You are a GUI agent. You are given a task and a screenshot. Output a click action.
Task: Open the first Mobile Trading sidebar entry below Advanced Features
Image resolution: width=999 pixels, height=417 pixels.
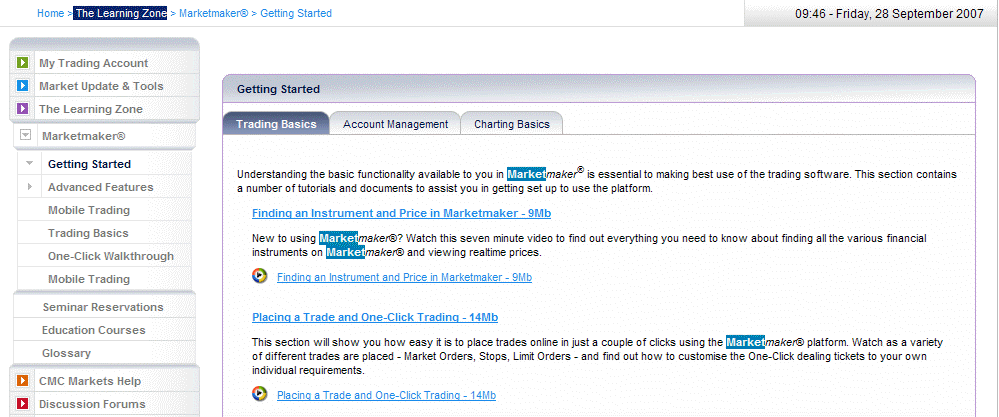click(x=89, y=210)
